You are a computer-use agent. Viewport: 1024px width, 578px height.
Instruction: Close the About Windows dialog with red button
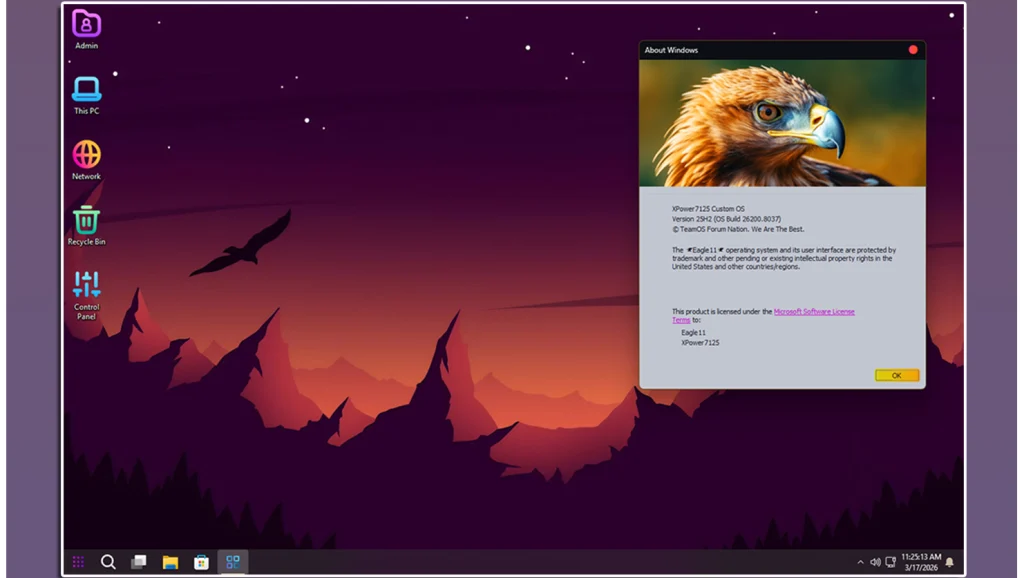pyautogui.click(x=913, y=50)
